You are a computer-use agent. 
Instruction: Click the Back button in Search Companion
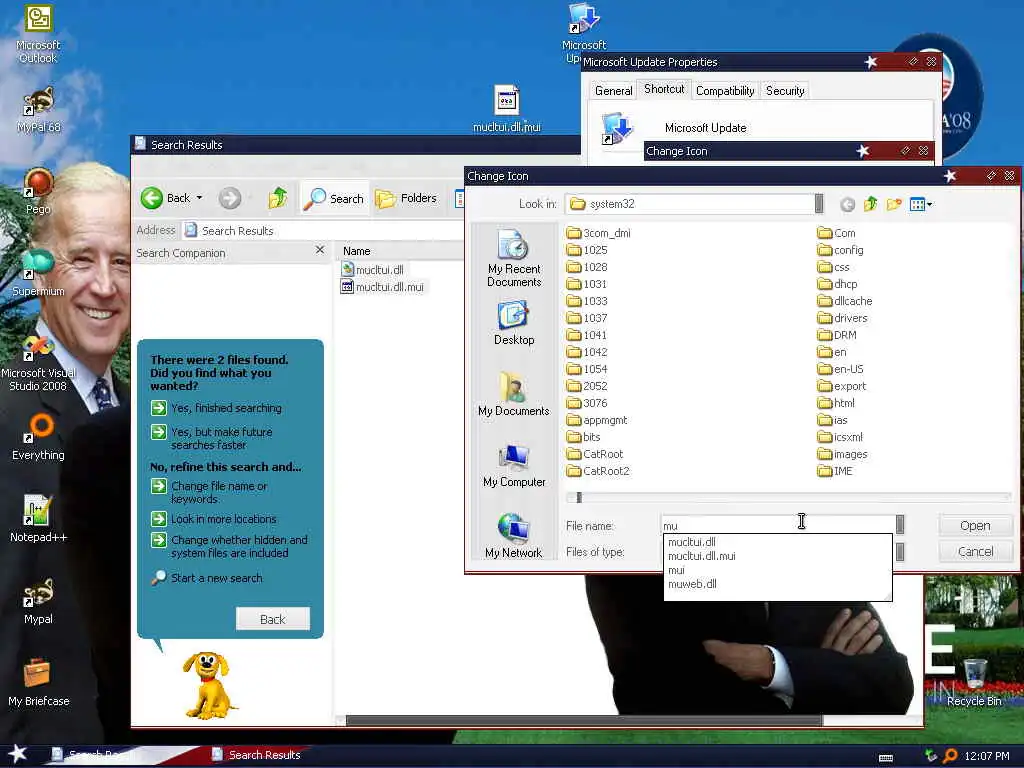pyautogui.click(x=272, y=619)
